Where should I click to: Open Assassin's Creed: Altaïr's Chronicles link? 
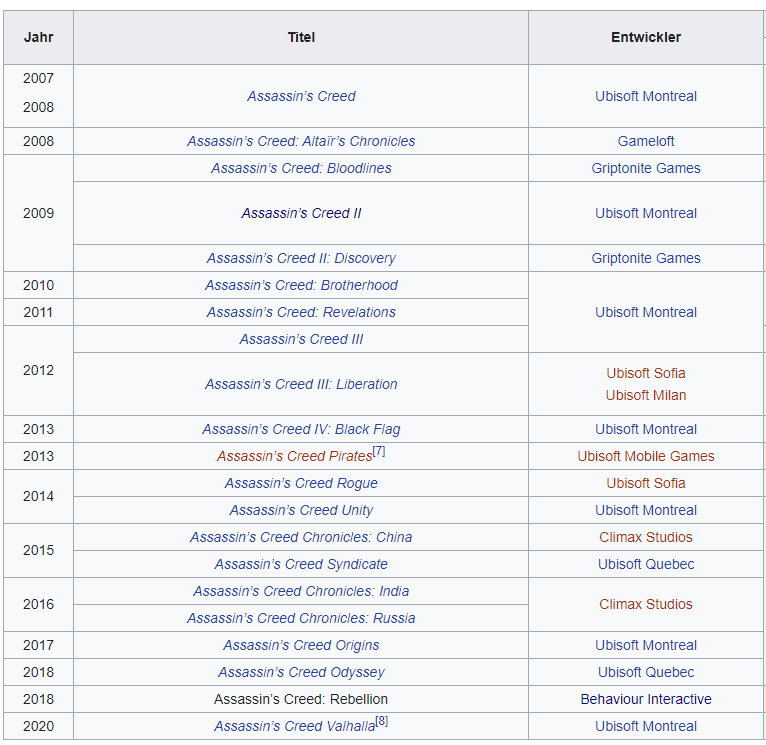coord(301,141)
